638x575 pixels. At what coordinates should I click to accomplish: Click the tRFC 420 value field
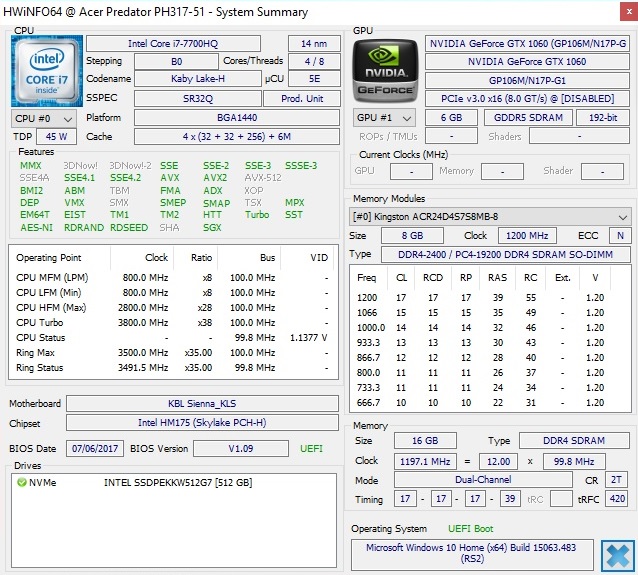pos(617,498)
